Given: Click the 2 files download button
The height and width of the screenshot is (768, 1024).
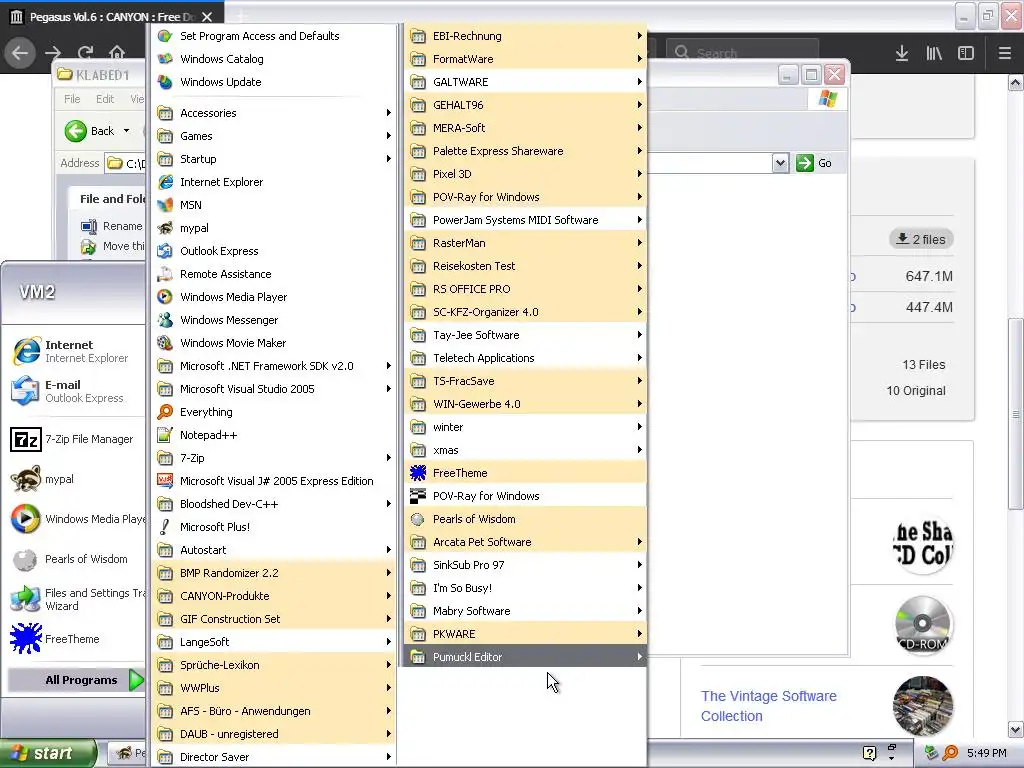Looking at the screenshot, I should pos(921,239).
